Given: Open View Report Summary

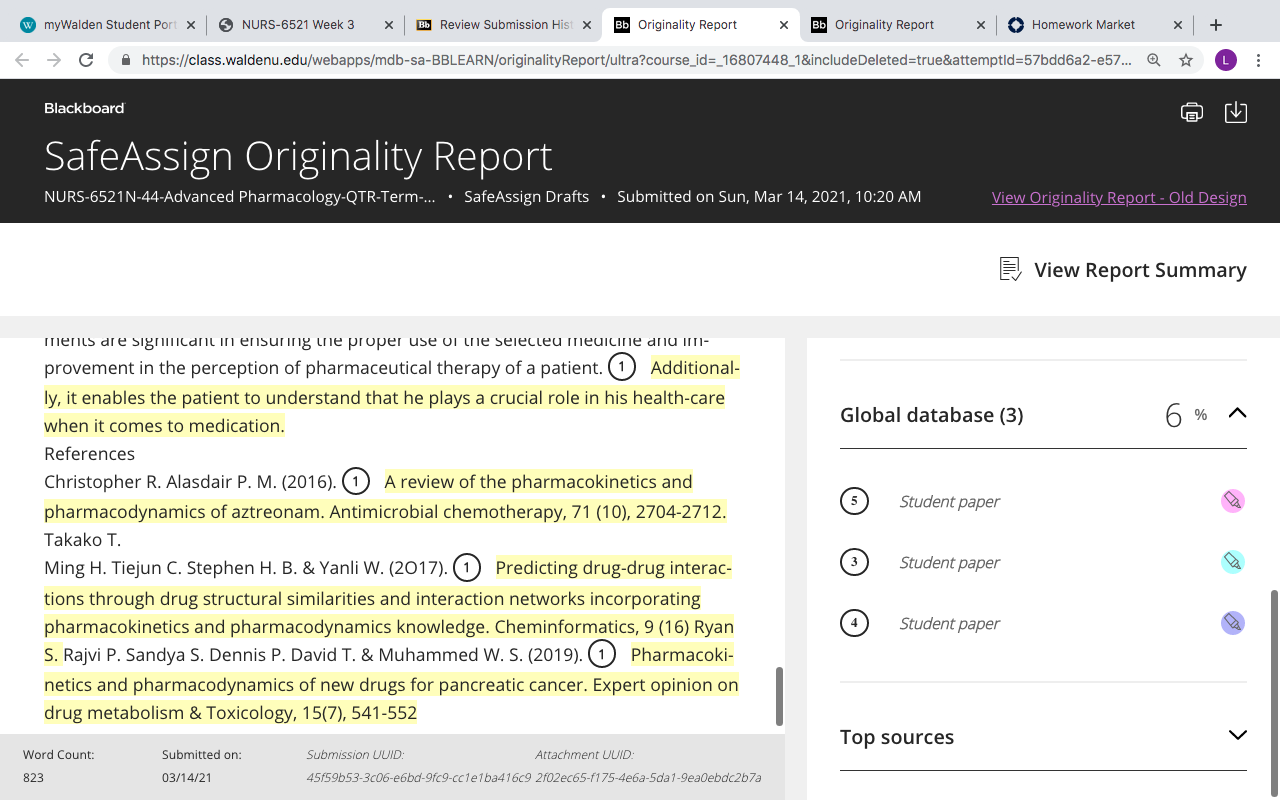Looking at the screenshot, I should [1122, 270].
